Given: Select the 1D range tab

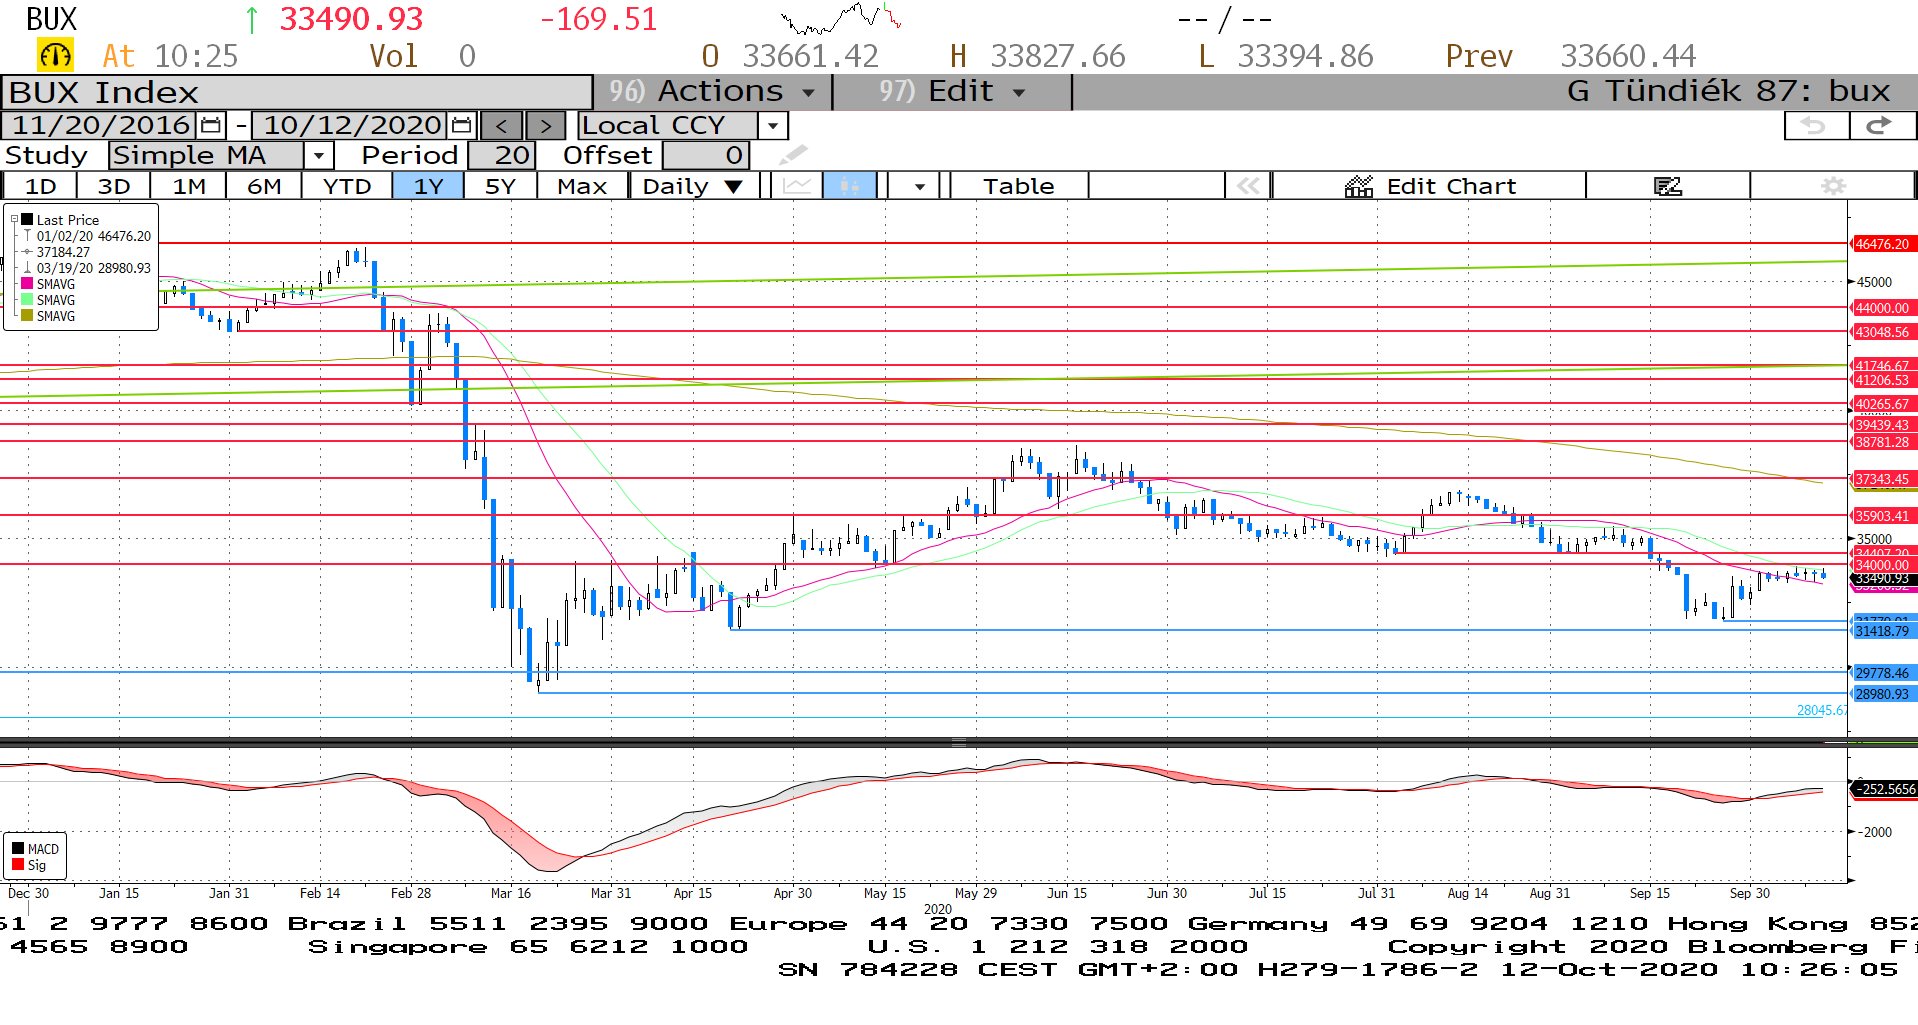Looking at the screenshot, I should 40,186.
